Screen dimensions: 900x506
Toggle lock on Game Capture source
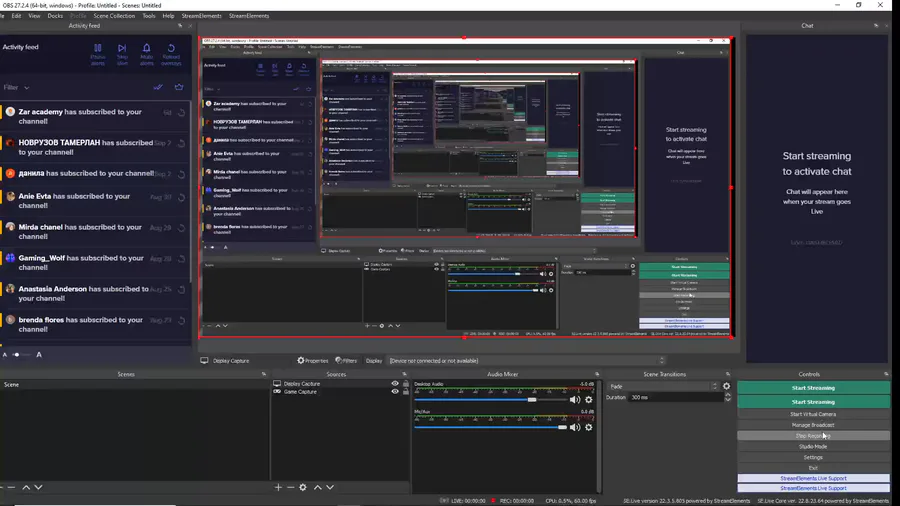click(406, 392)
